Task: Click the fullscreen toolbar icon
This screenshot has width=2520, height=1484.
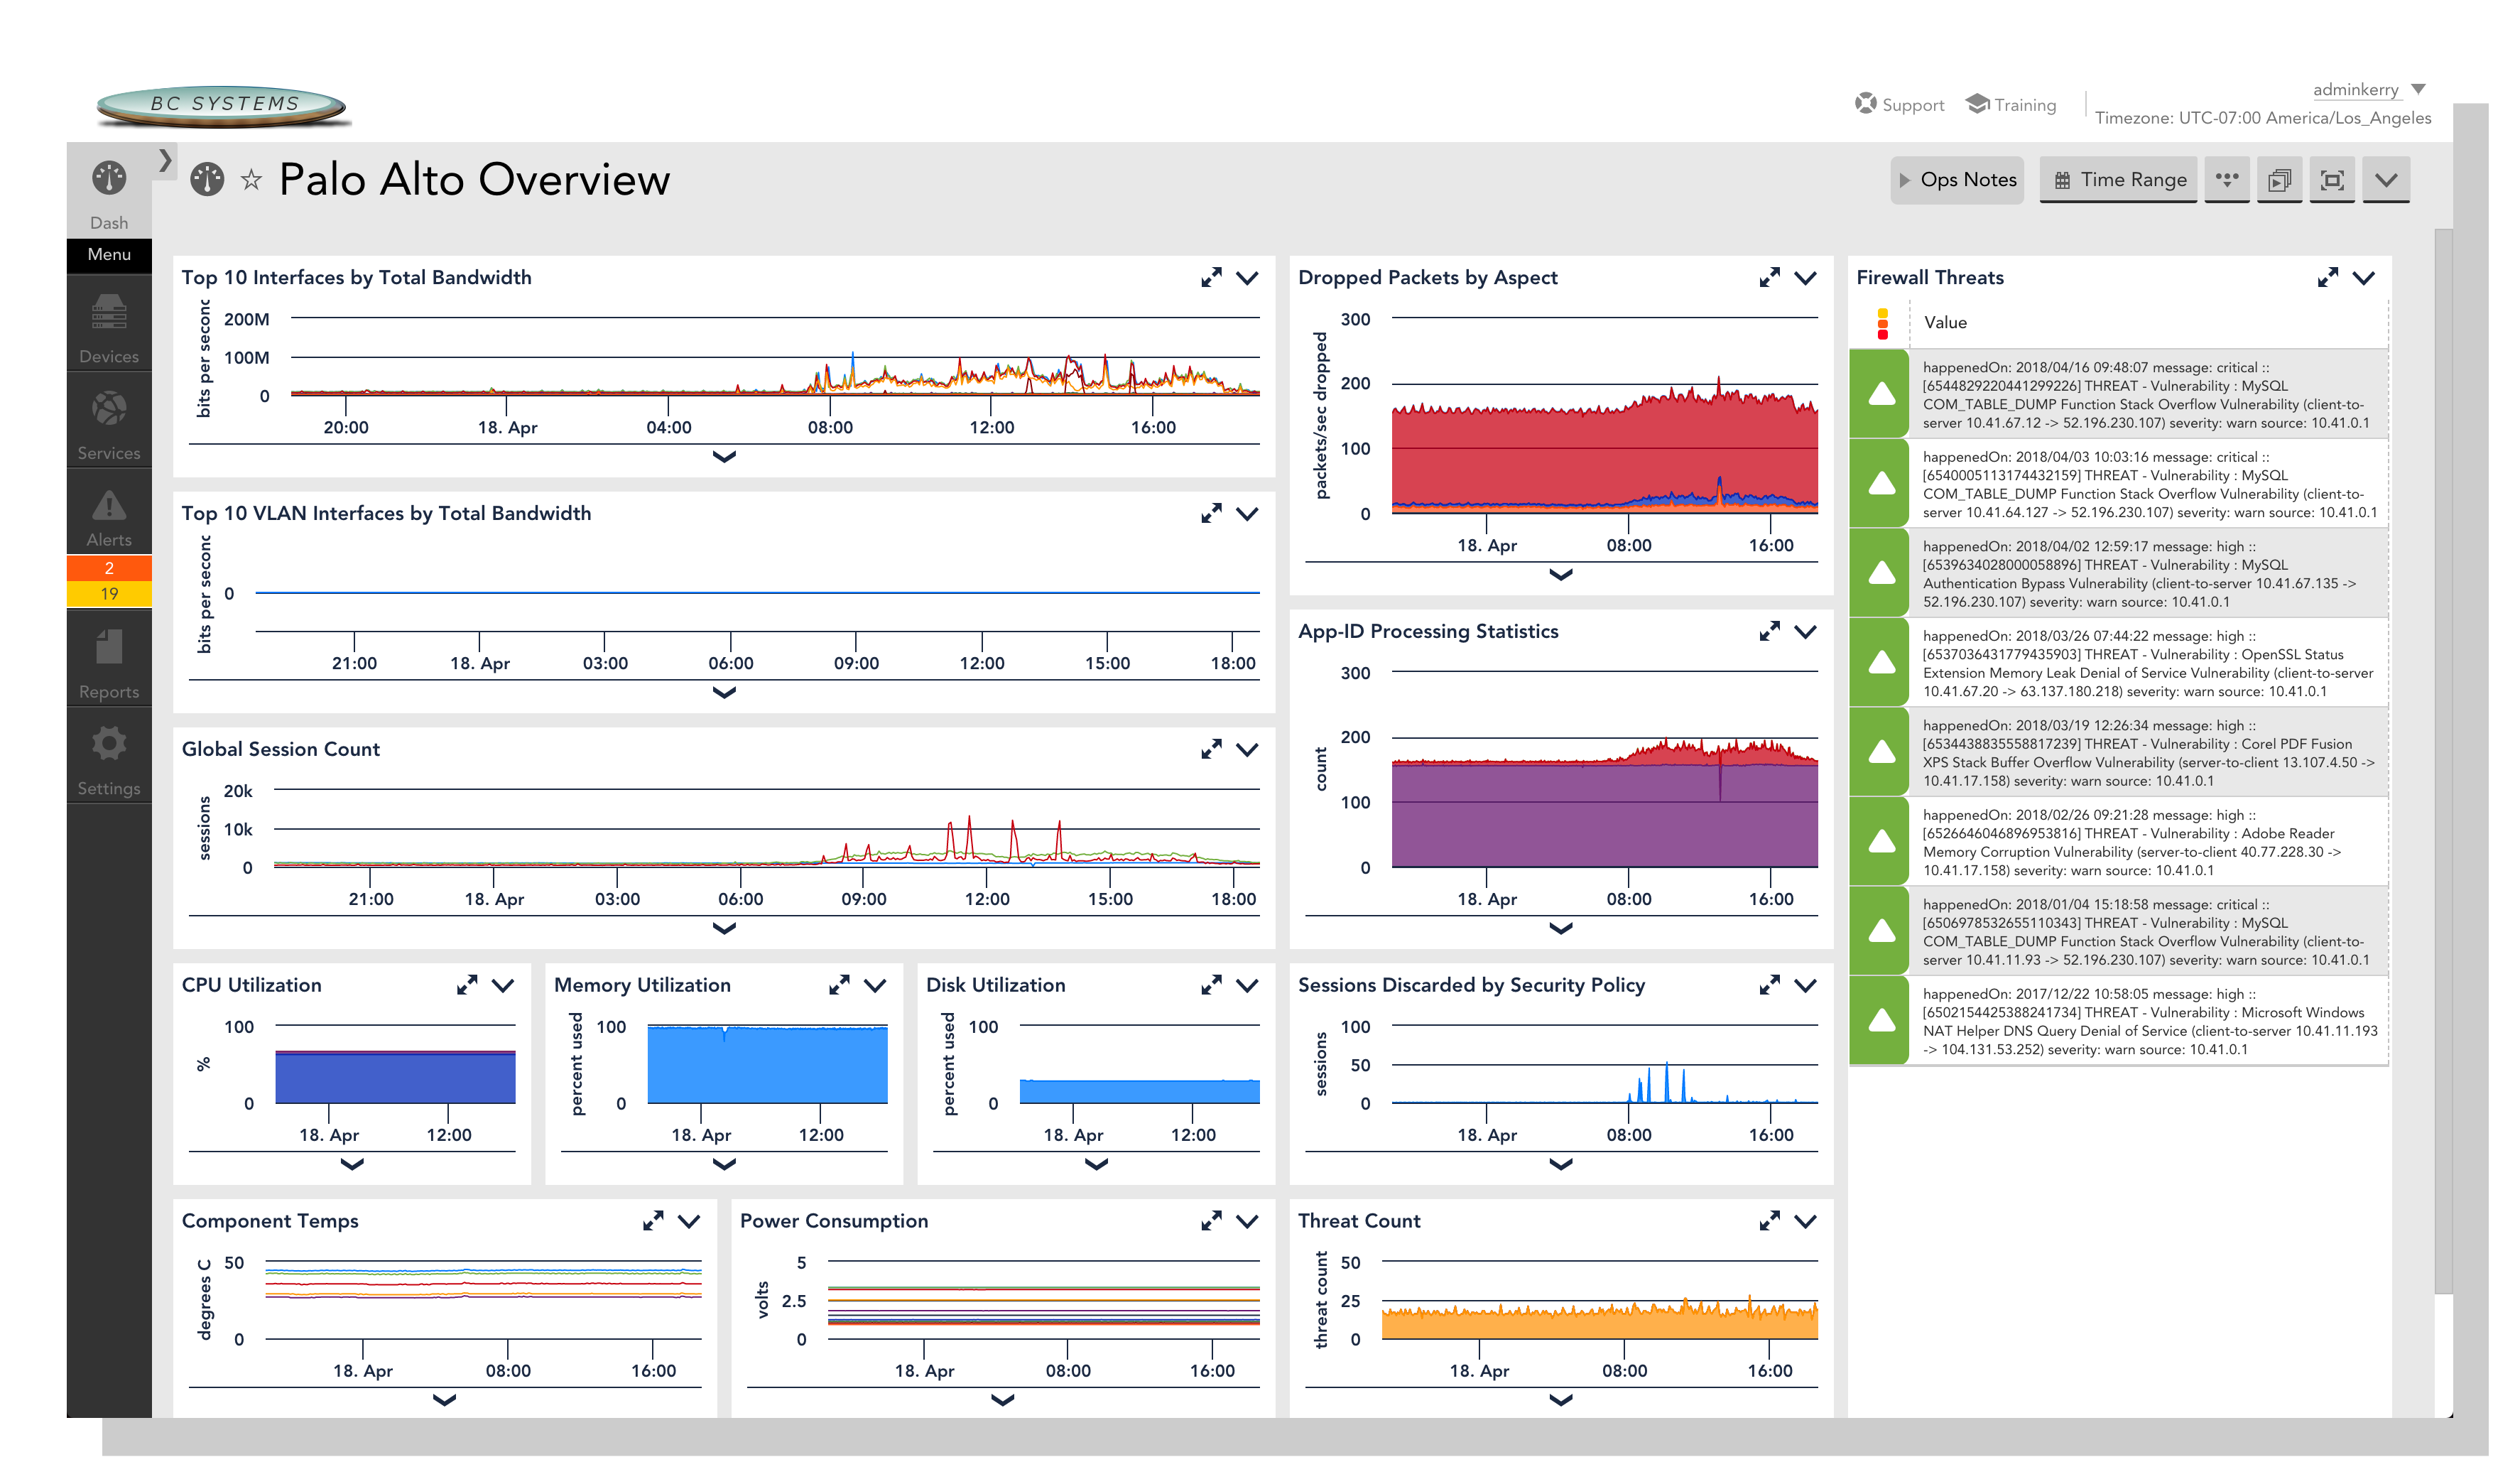Action: pos(2332,180)
